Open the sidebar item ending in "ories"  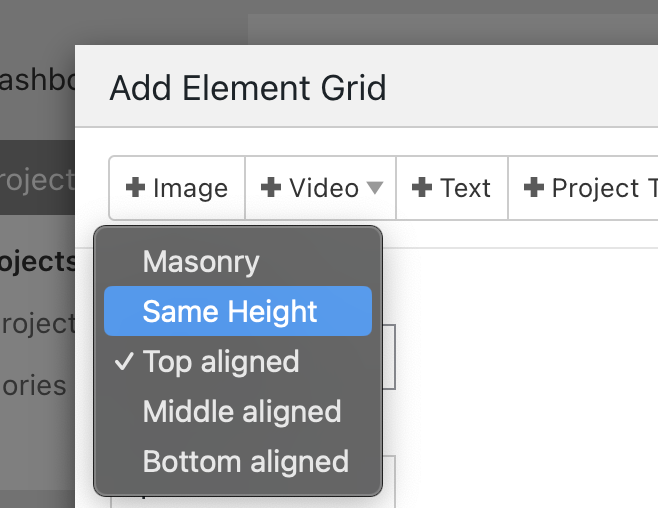coord(34,385)
